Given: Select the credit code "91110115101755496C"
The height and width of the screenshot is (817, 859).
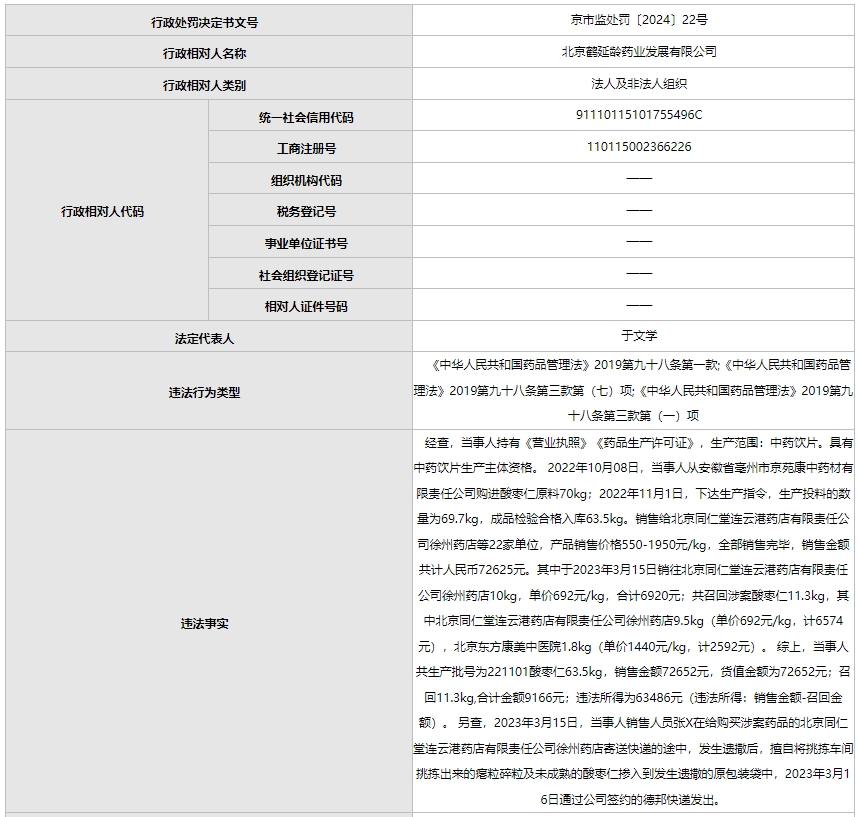Looking at the screenshot, I should coord(639,115).
